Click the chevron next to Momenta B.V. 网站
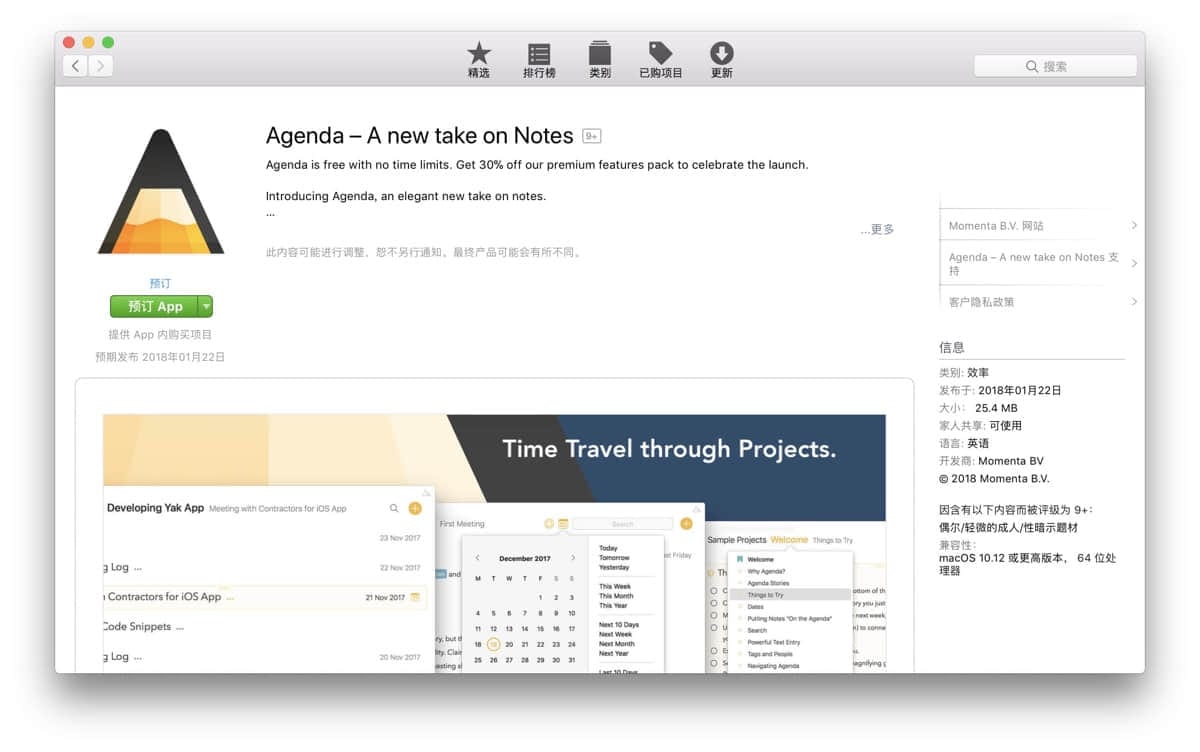1200x752 pixels. (x=1134, y=226)
